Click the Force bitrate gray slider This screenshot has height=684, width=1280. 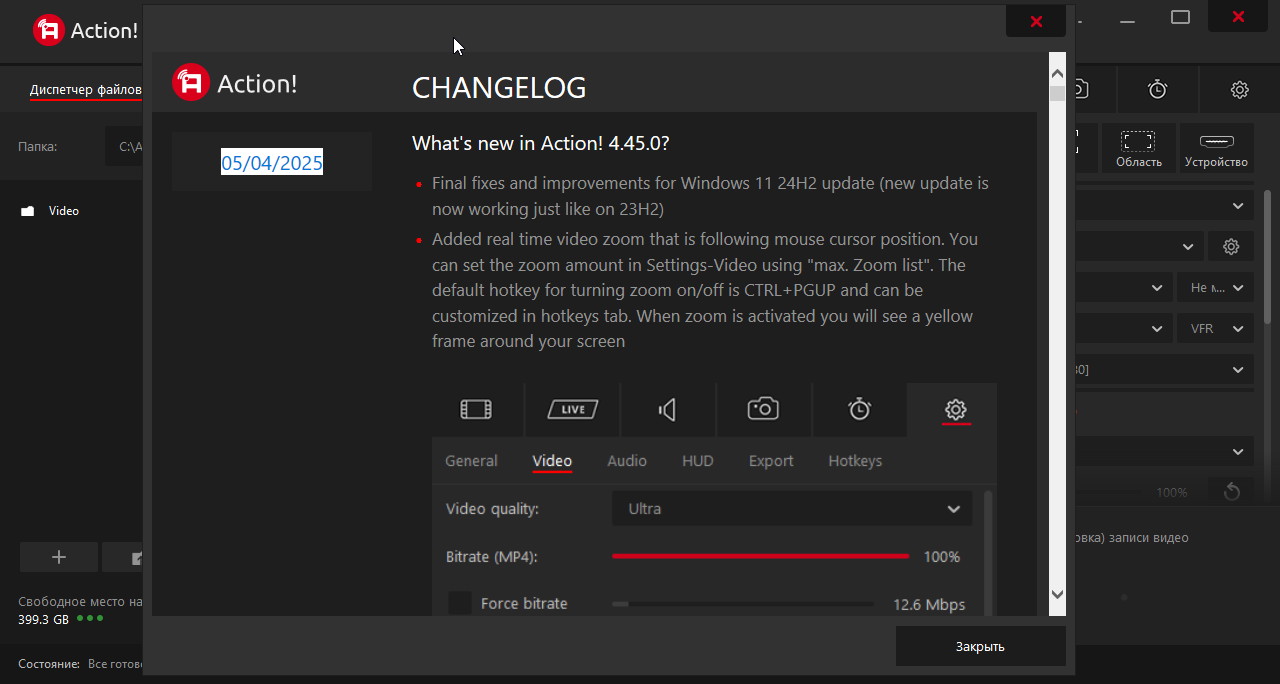pyautogui.click(x=742, y=604)
